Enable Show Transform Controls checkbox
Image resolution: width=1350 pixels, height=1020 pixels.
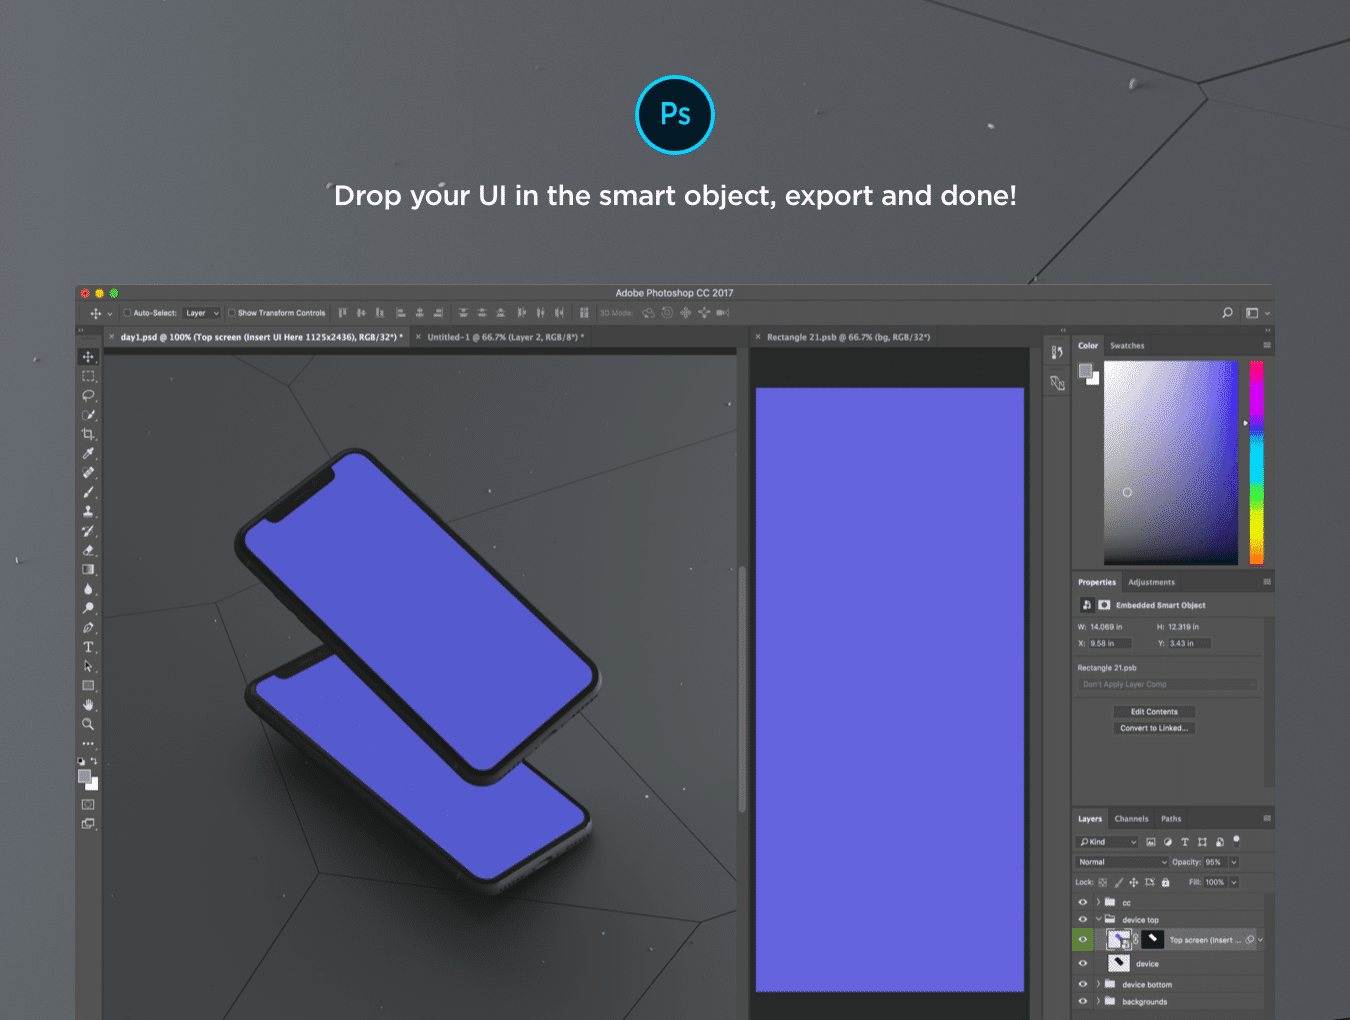232,313
